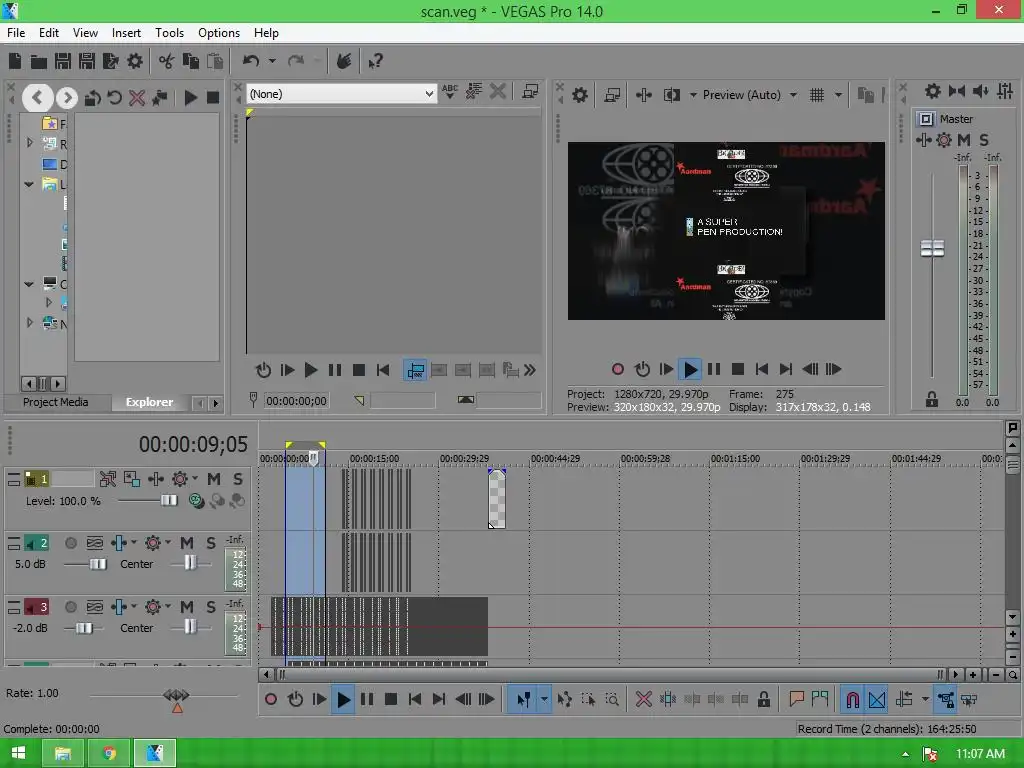Toggle Enable Snapping magnet icon
Viewport: 1024px width, 768px height.
pos(852,699)
